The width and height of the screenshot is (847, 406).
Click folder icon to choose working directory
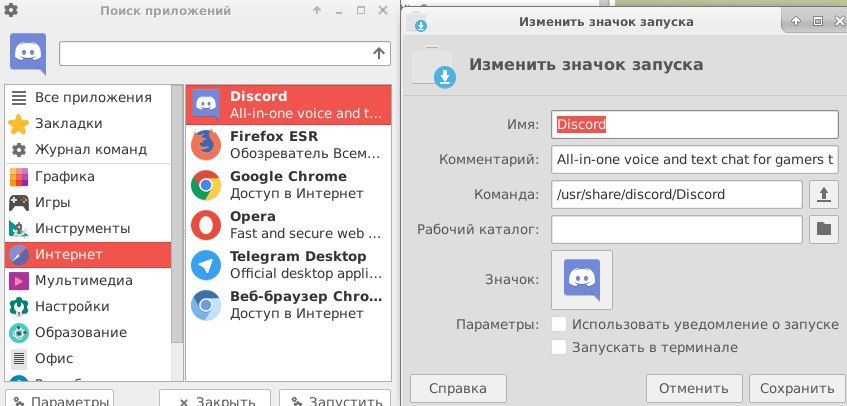pos(824,229)
